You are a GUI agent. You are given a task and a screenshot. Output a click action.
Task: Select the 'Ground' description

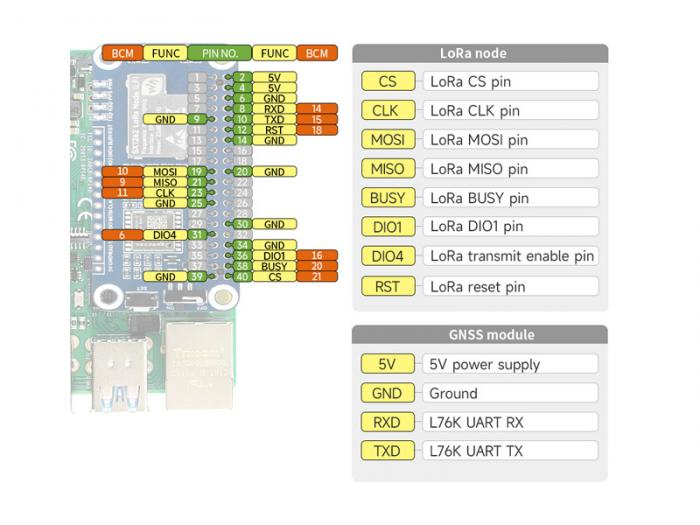[510, 393]
